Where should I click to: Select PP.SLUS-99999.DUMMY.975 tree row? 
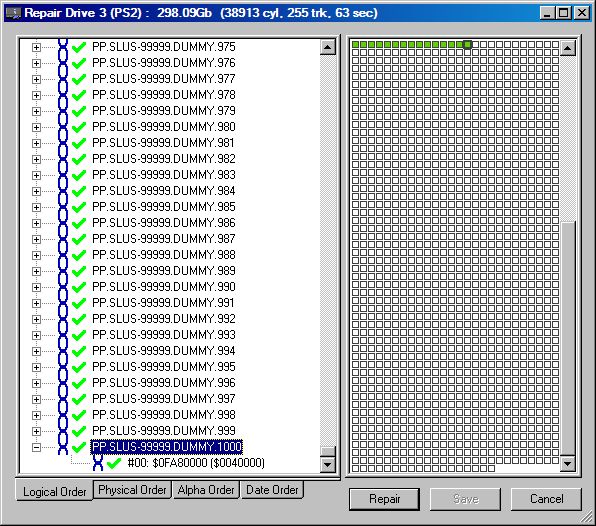click(x=164, y=47)
